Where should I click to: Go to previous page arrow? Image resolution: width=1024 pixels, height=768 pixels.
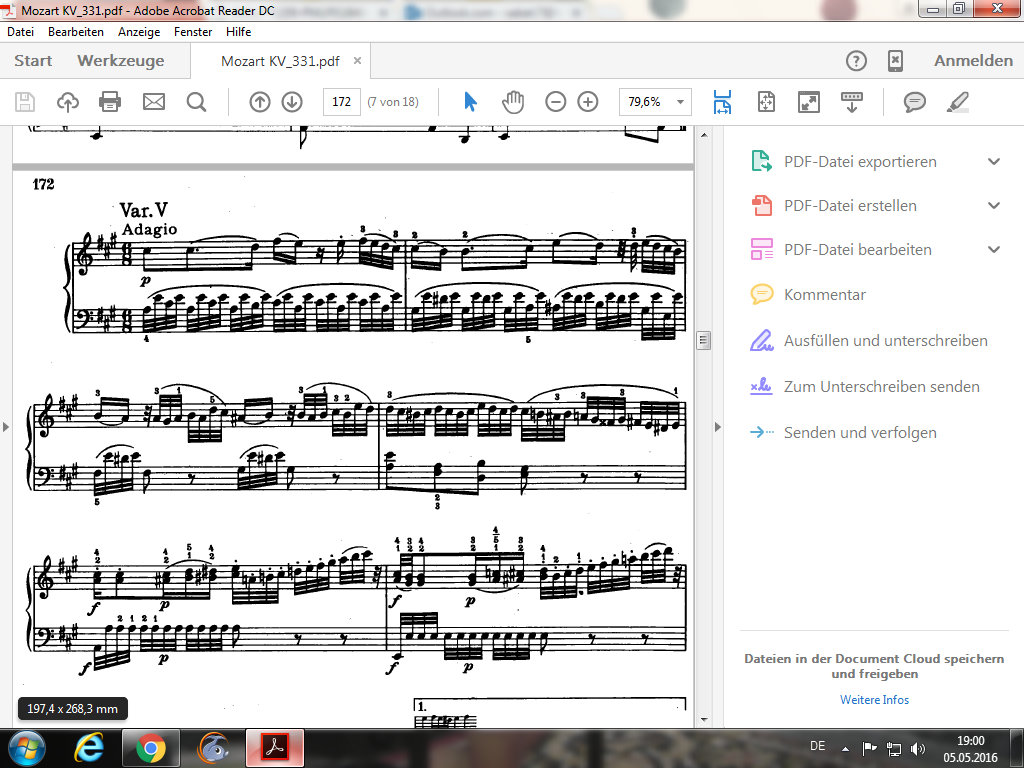260,102
